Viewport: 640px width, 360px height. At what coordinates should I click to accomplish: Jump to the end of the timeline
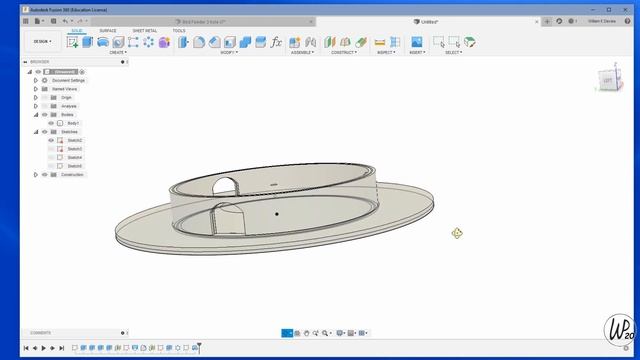[62, 348]
